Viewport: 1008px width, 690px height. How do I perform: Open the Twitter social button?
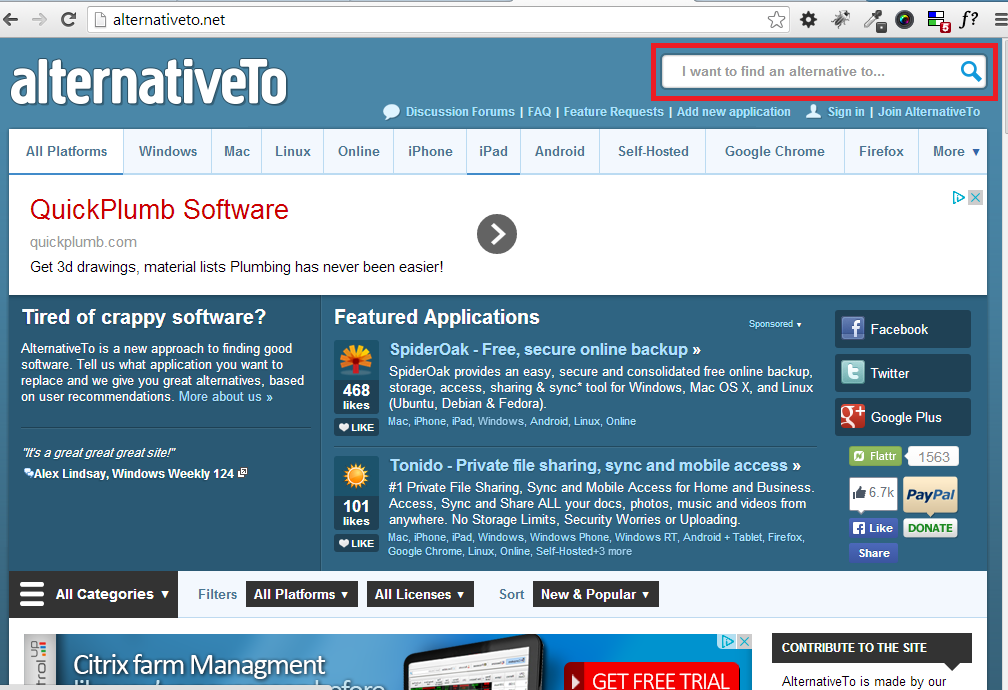tap(903, 373)
